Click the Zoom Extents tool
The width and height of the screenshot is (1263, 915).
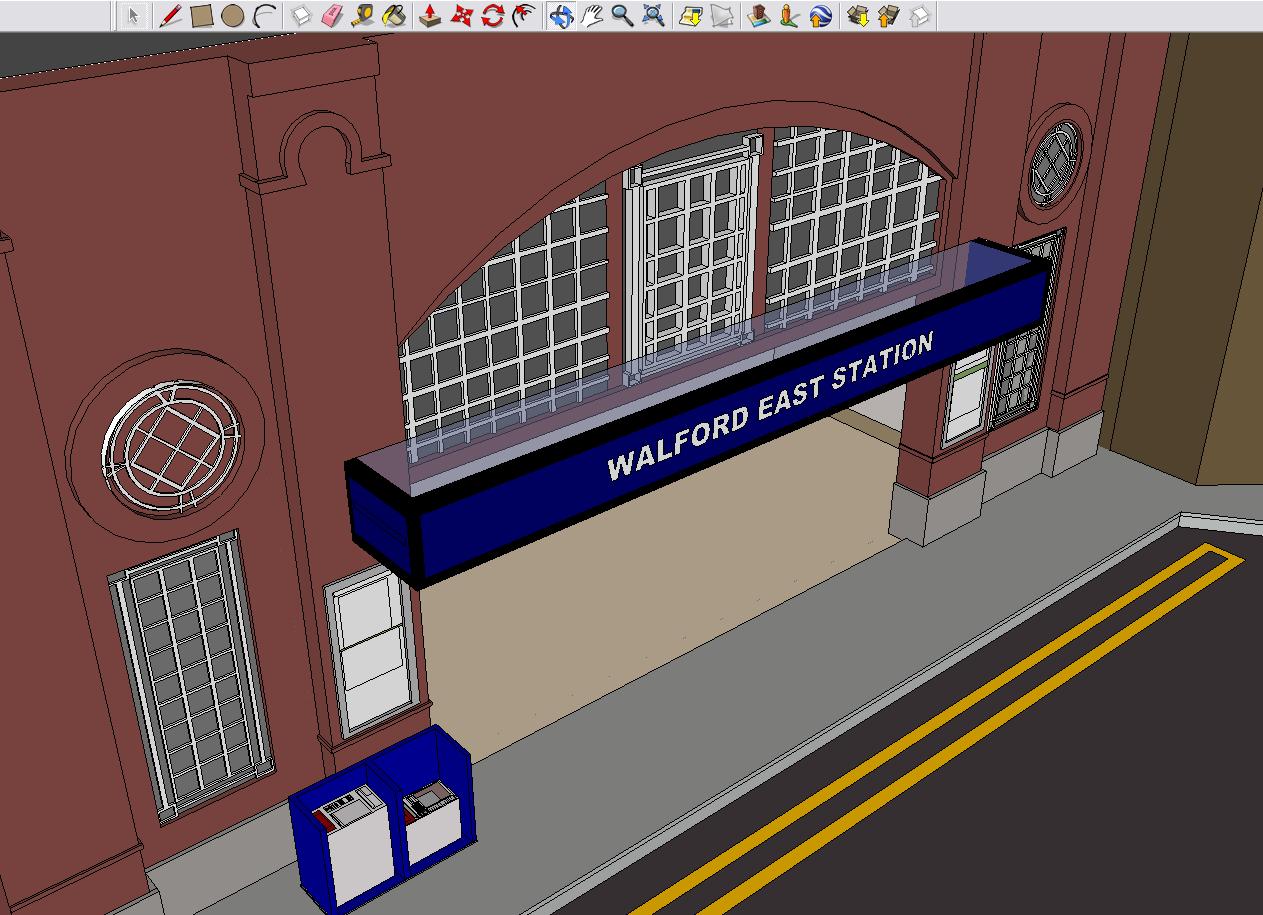pos(654,16)
